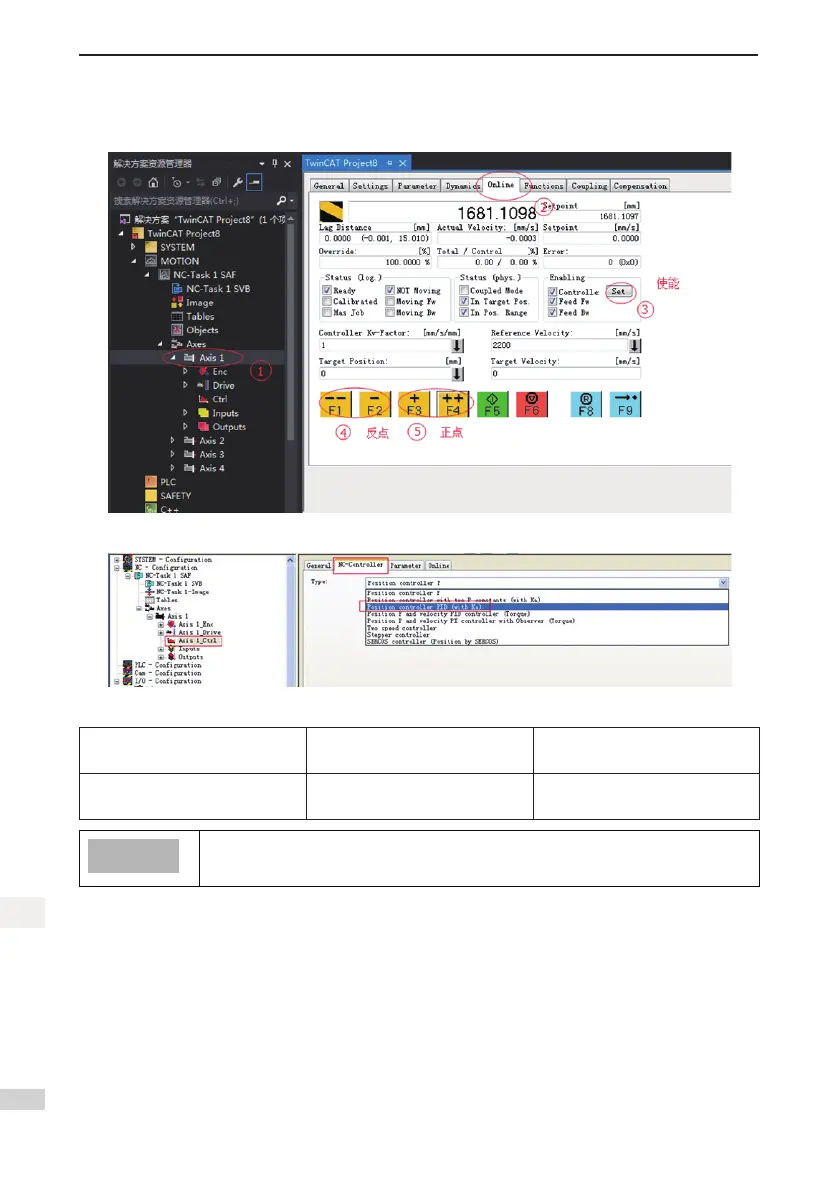Click the red F6 stop button
Viewport: 839px width, 1191px height.
(x=531, y=404)
